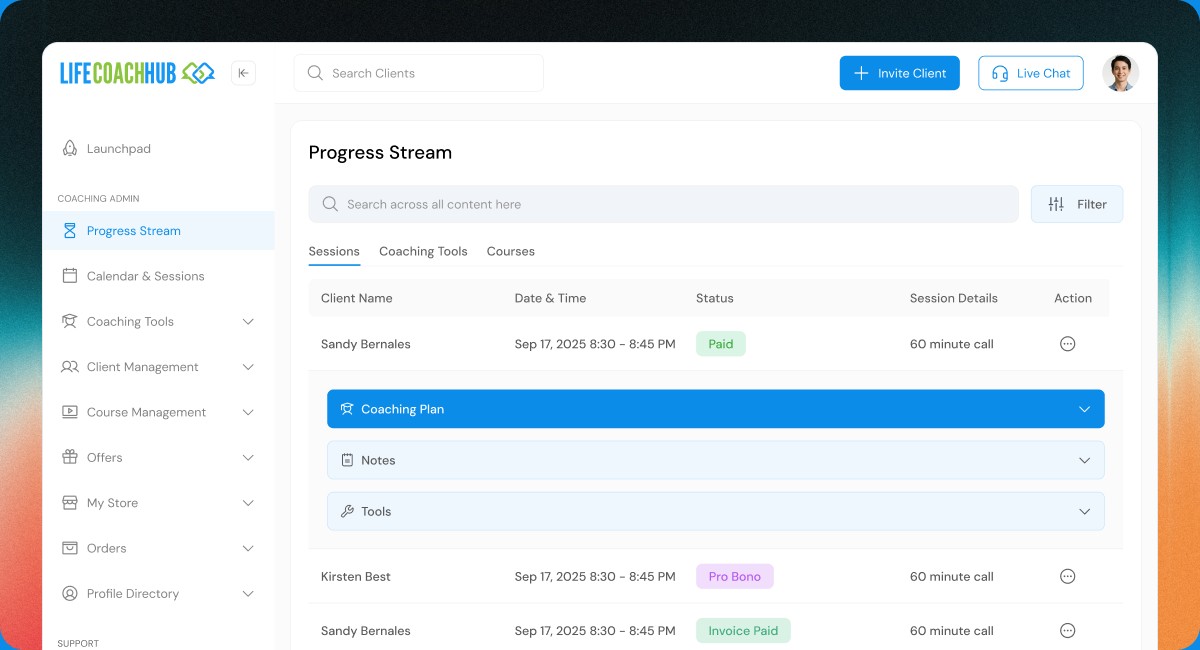Image resolution: width=1200 pixels, height=650 pixels.
Task: Expand the Tools accordion chevron
Action: [x=1085, y=511]
